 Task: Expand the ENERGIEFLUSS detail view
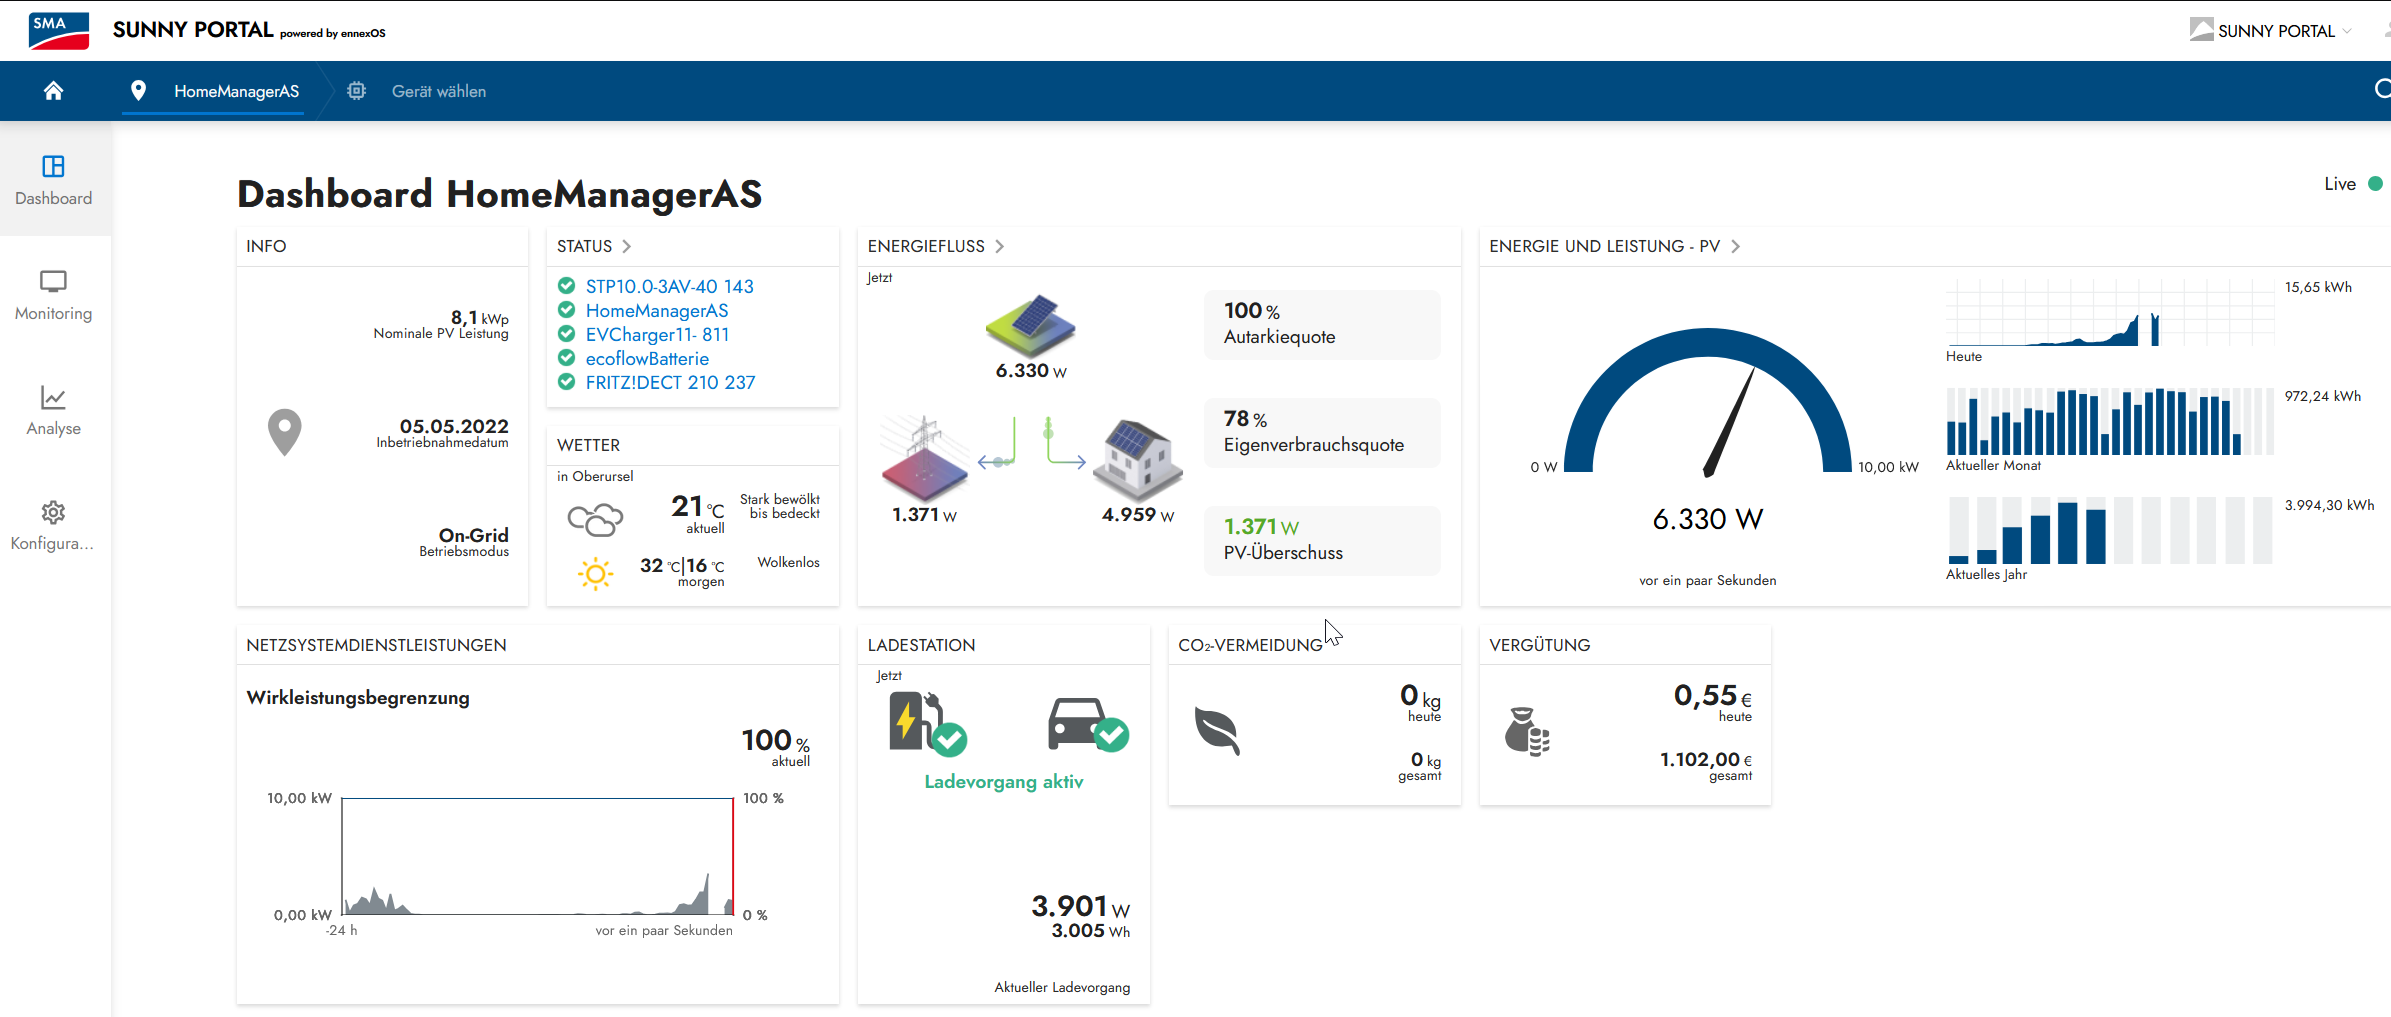(999, 246)
